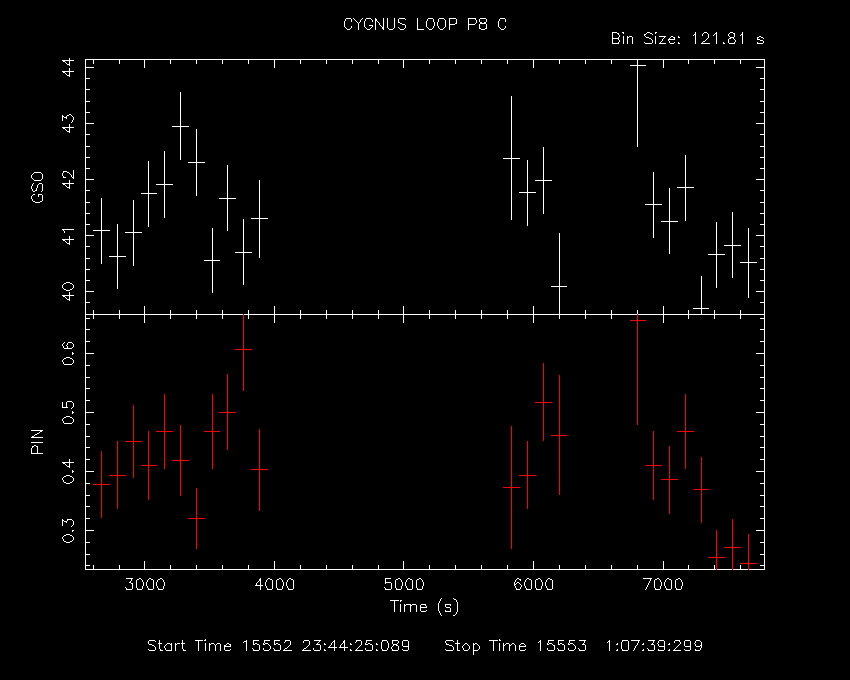Select the Time (s) x-axis label
850x680 pixels.
(x=424, y=606)
